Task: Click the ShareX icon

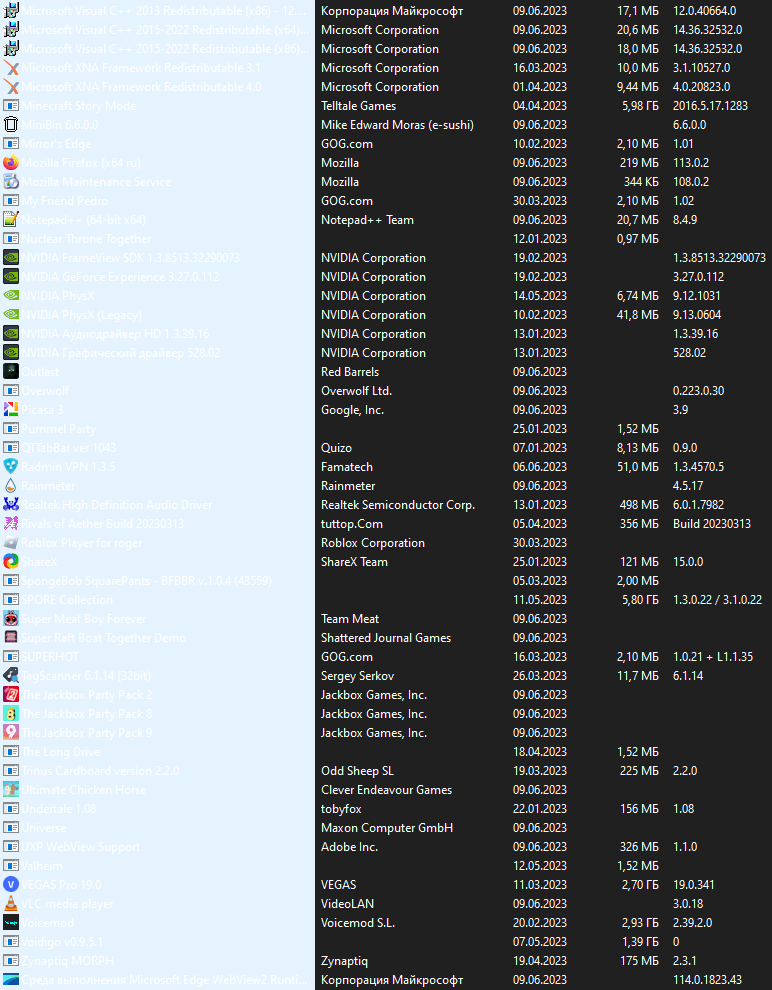Action: [x=11, y=561]
